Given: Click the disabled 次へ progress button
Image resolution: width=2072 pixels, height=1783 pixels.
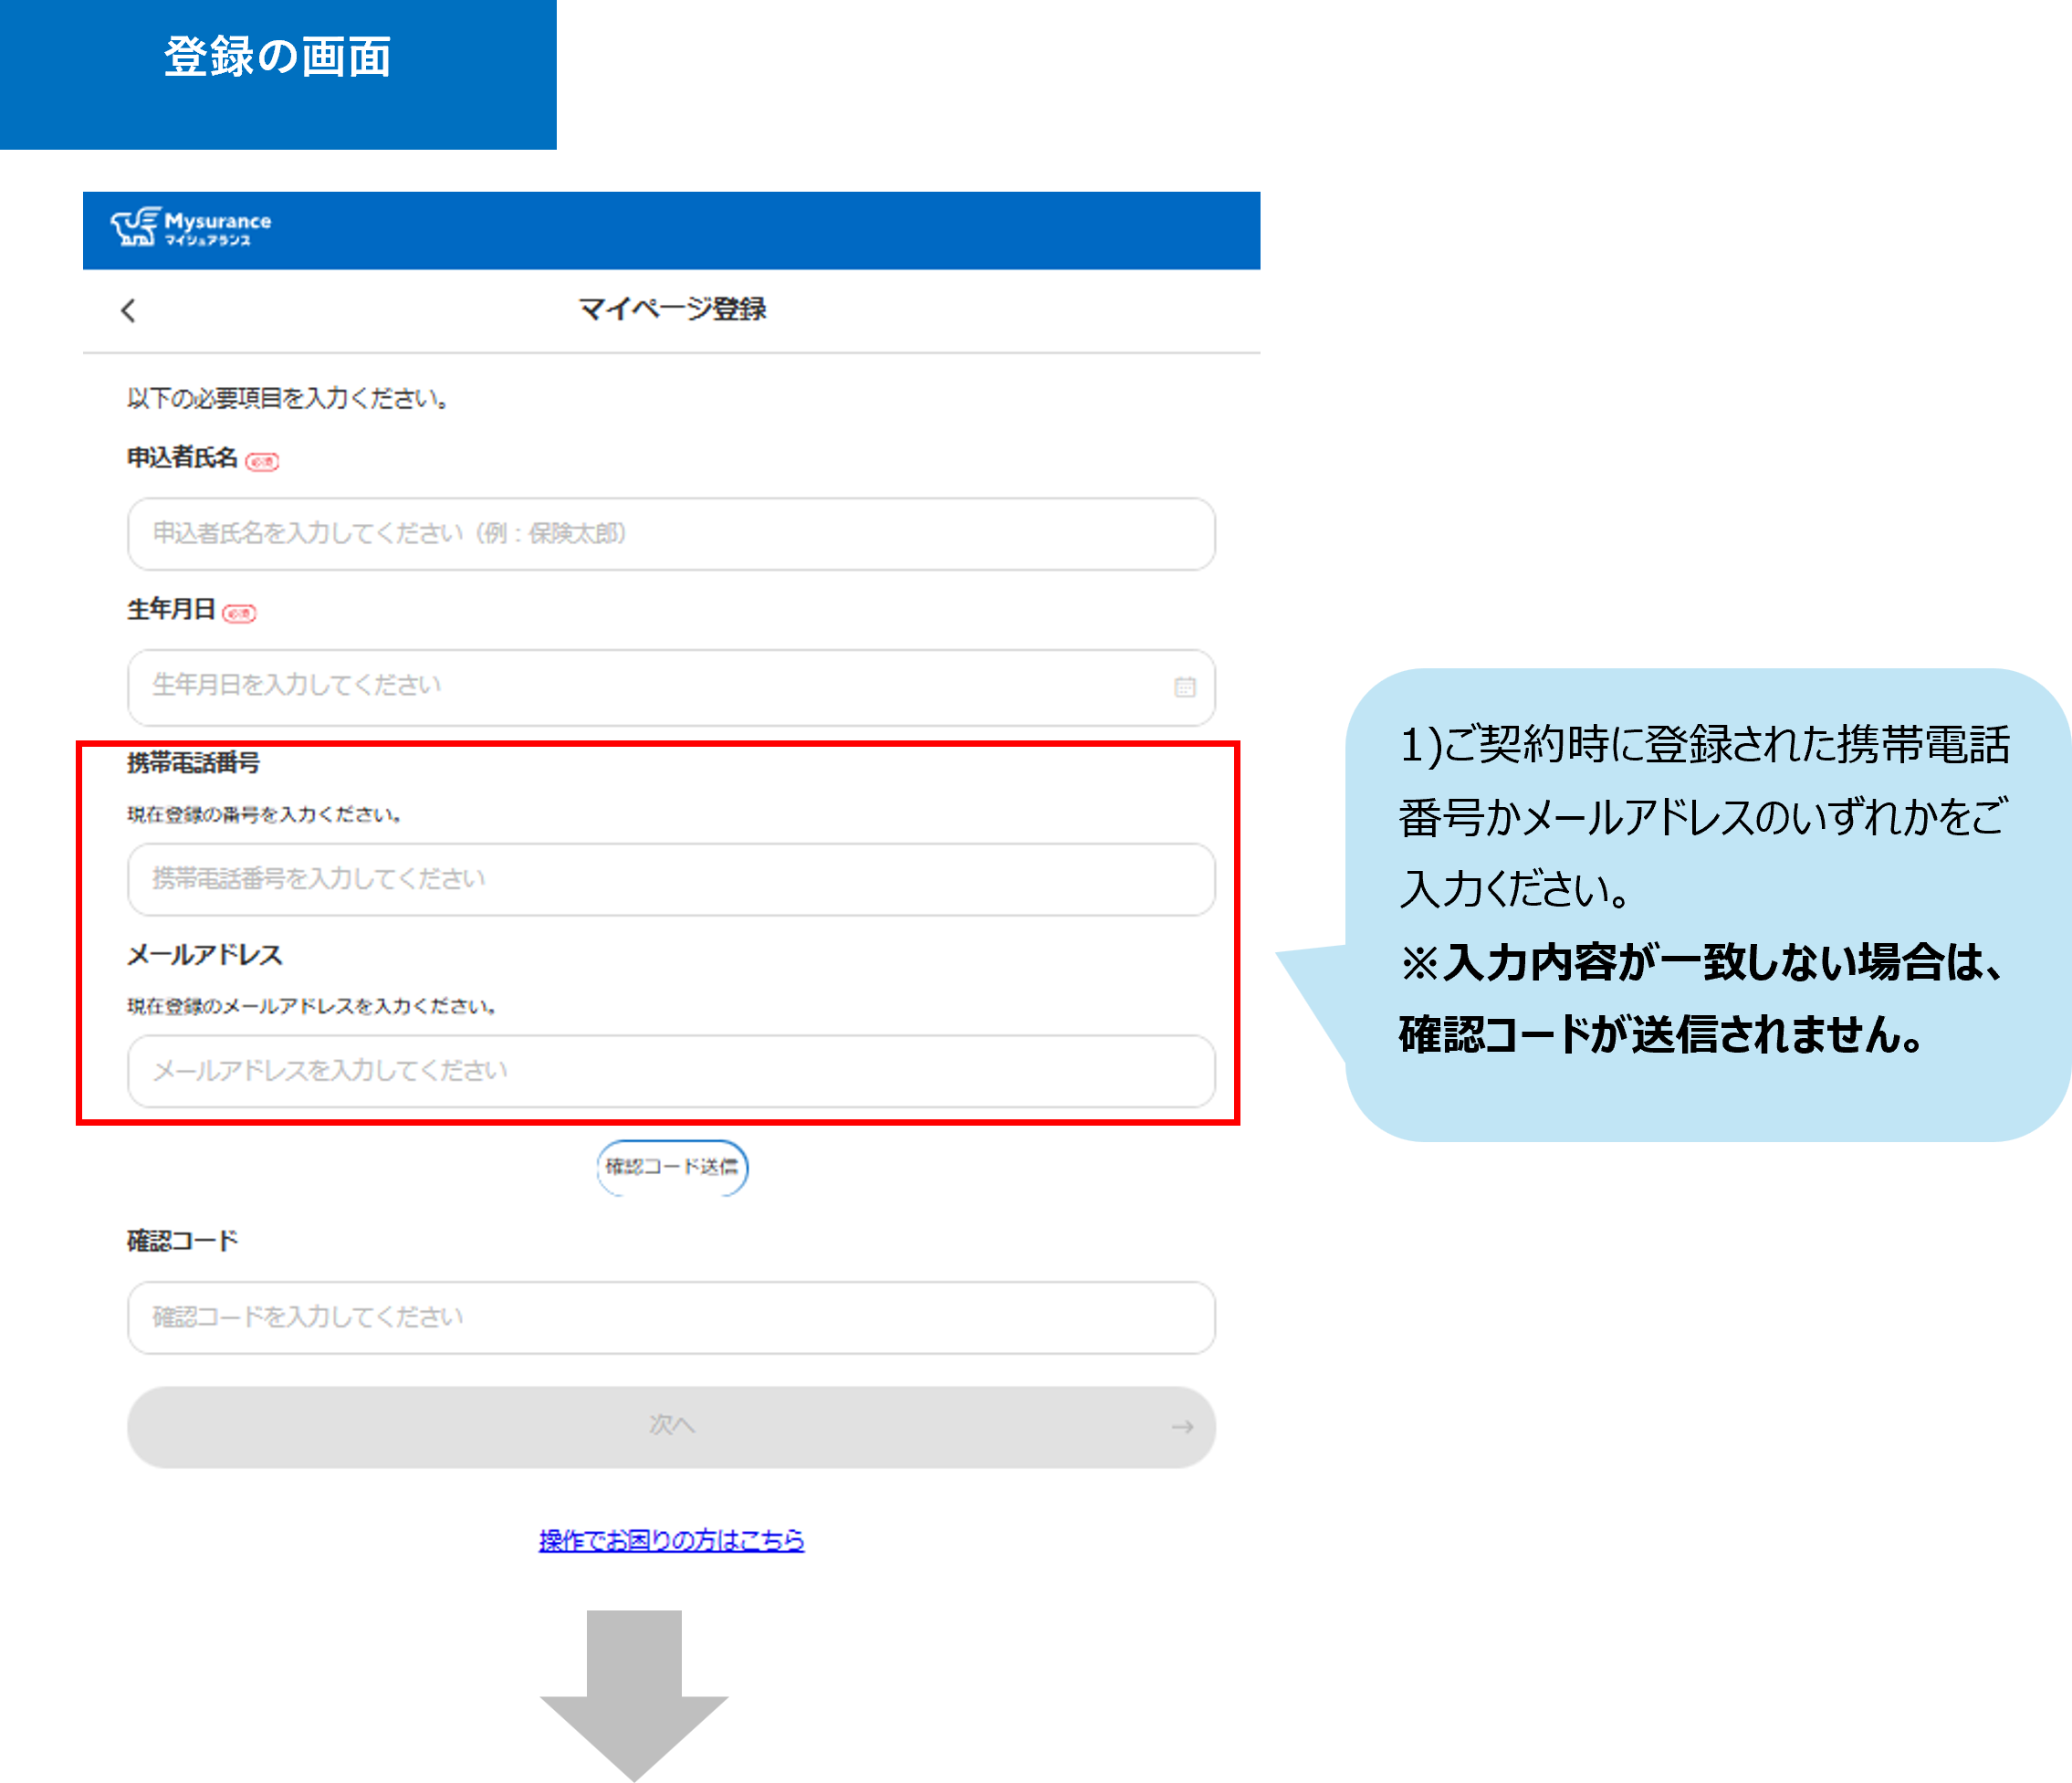Looking at the screenshot, I should coord(671,1427).
